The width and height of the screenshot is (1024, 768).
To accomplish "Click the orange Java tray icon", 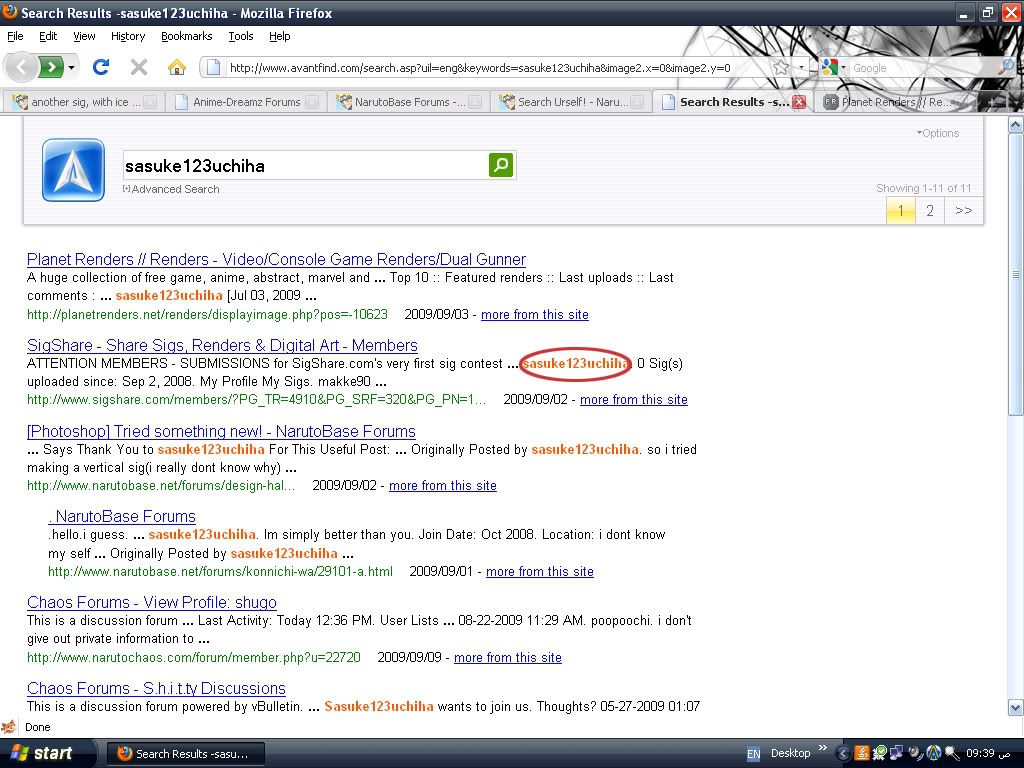I will point(862,753).
